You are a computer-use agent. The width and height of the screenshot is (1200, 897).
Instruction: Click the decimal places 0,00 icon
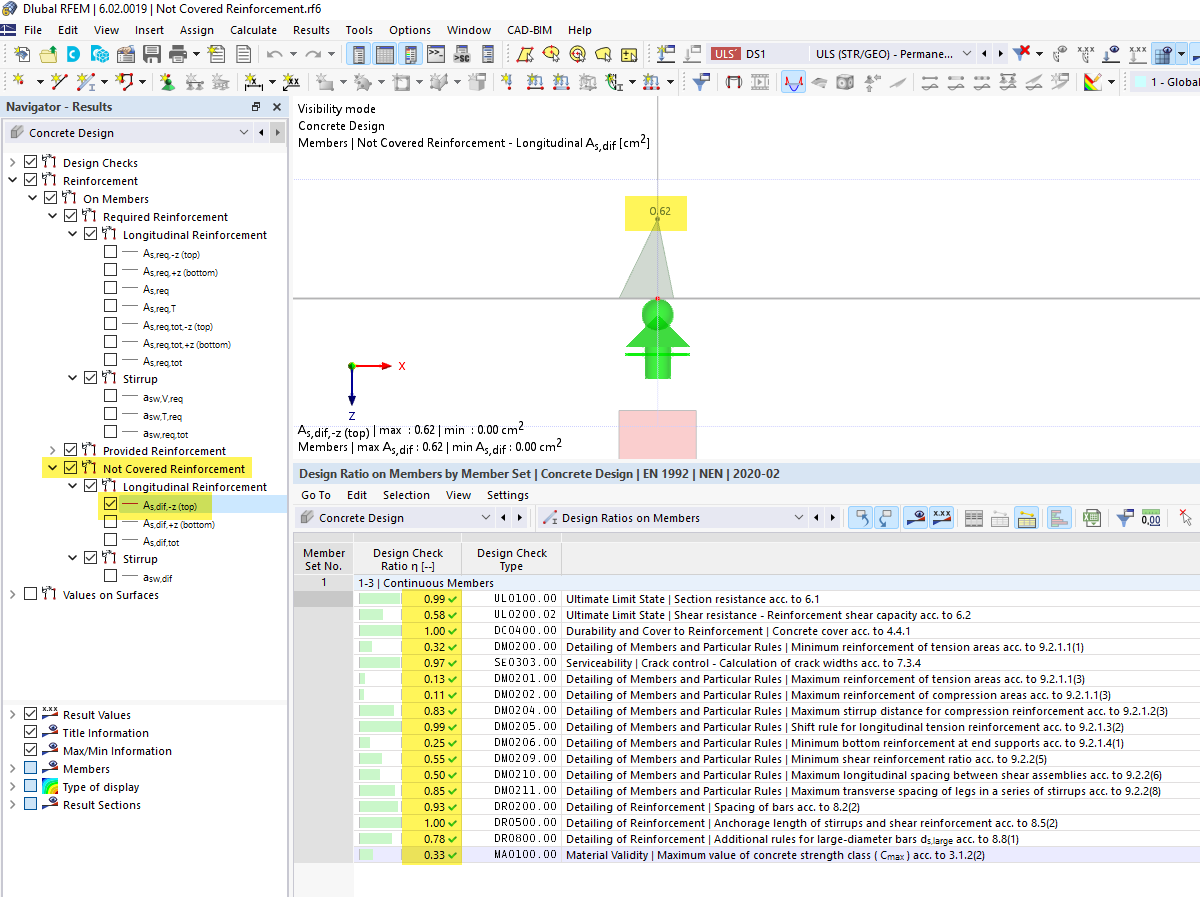[1151, 518]
